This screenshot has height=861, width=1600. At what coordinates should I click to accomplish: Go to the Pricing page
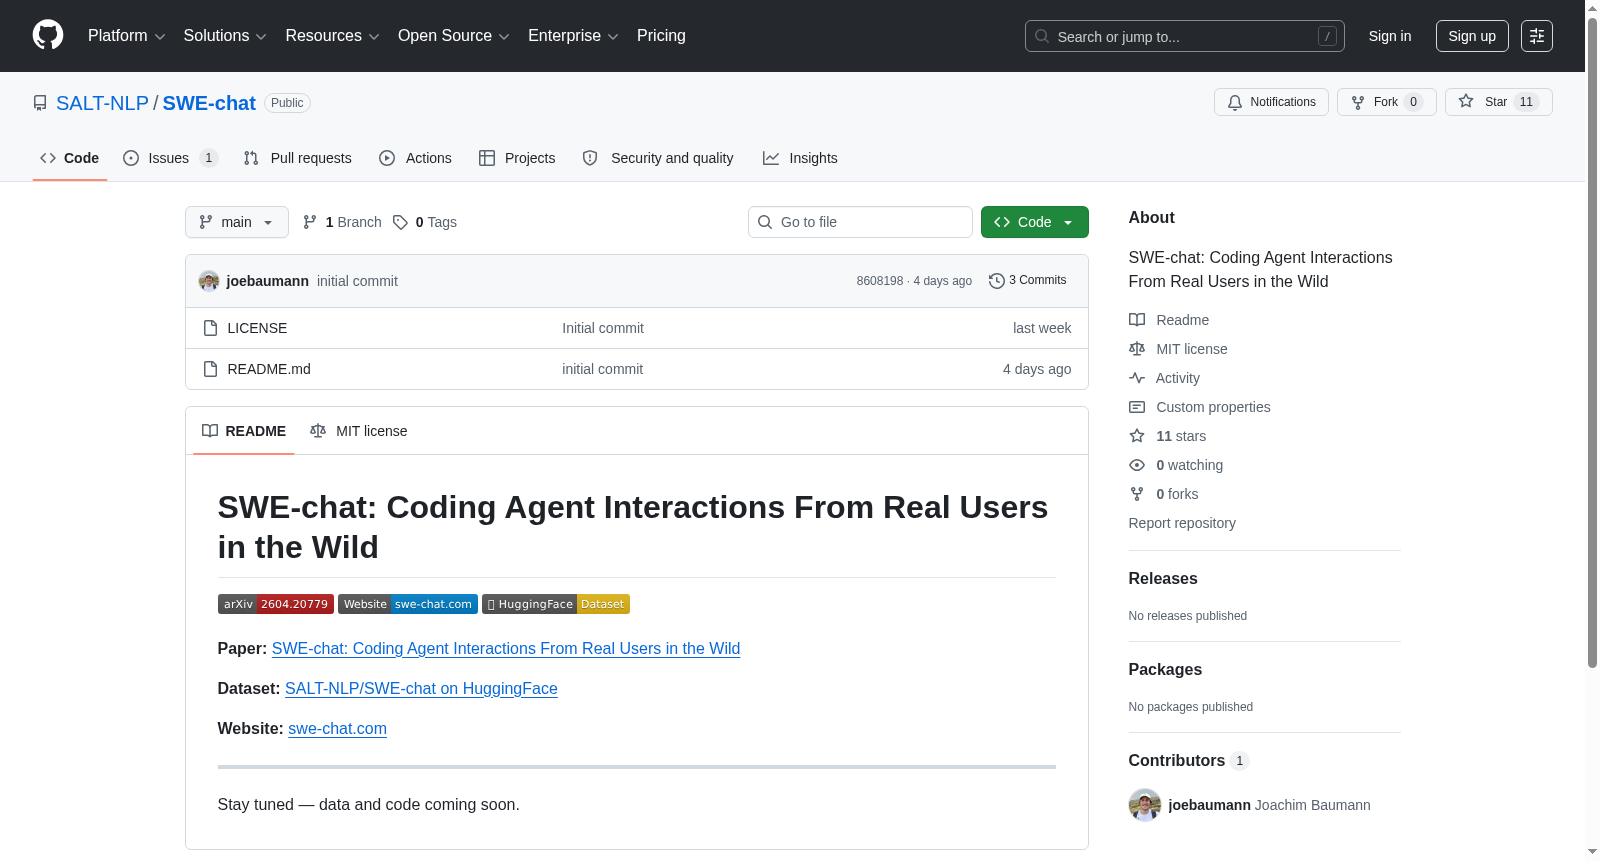(661, 36)
